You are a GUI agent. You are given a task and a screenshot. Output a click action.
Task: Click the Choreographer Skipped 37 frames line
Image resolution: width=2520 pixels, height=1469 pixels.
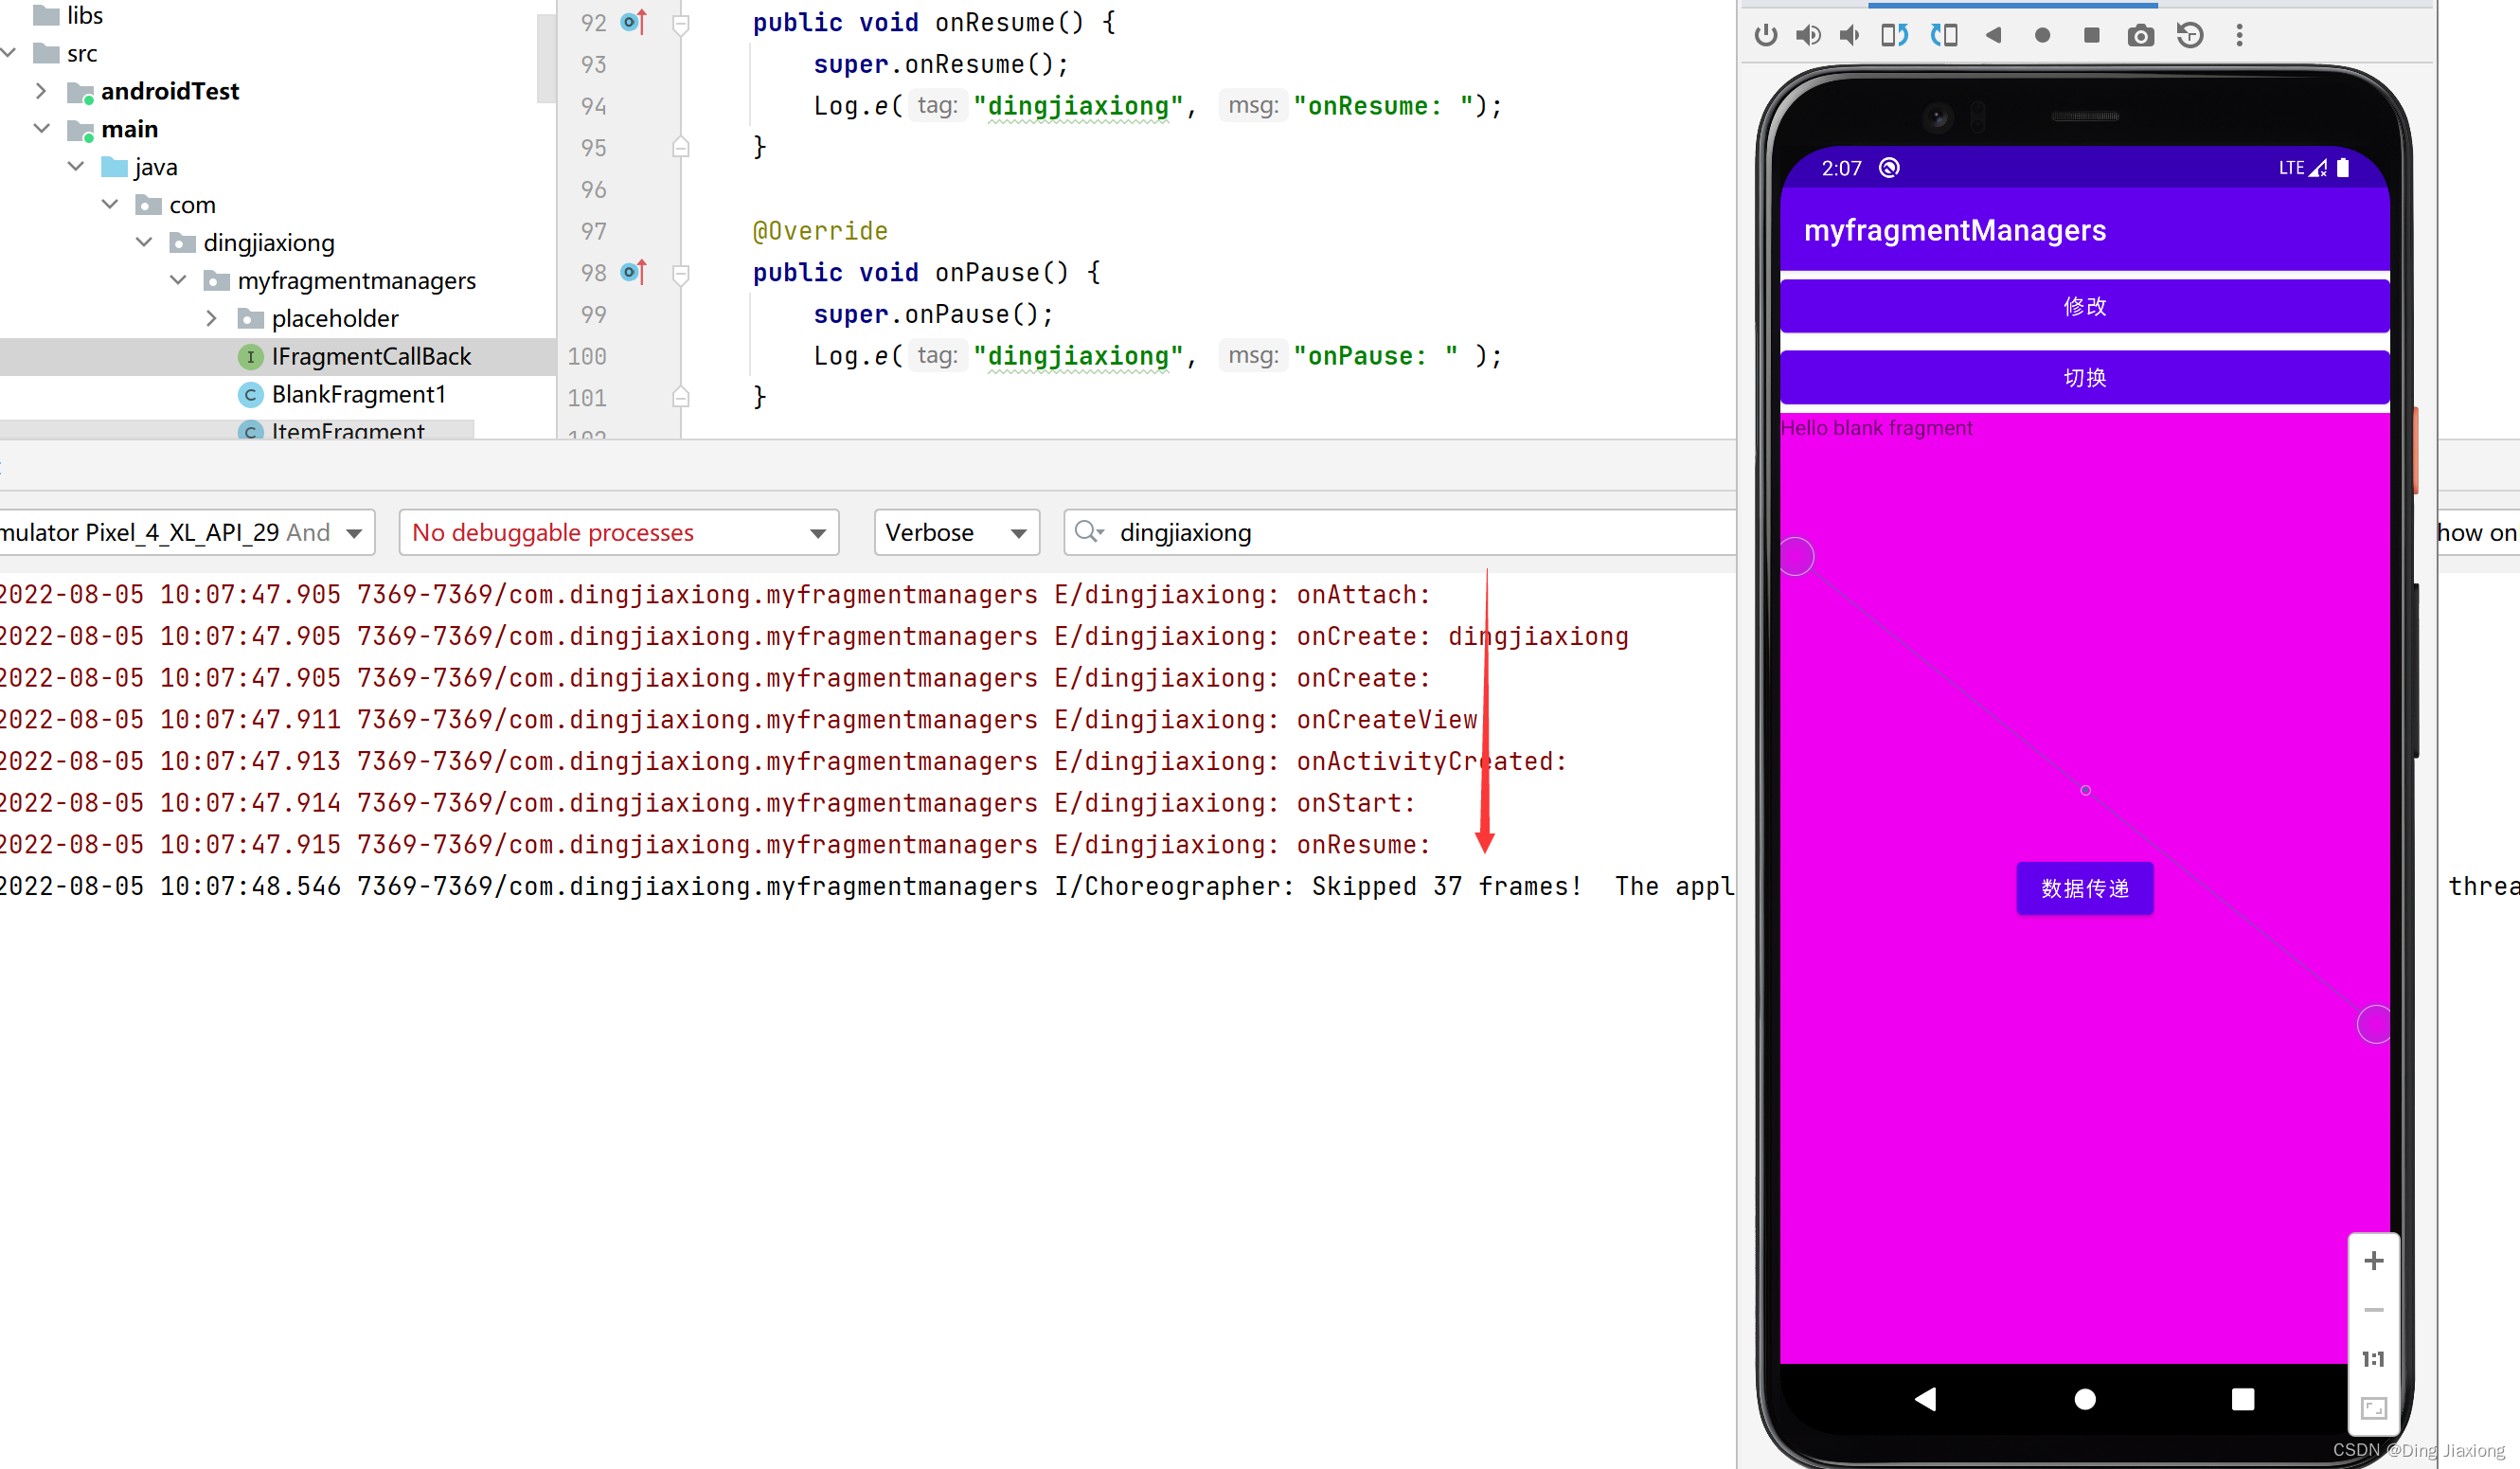pyautogui.click(x=867, y=887)
